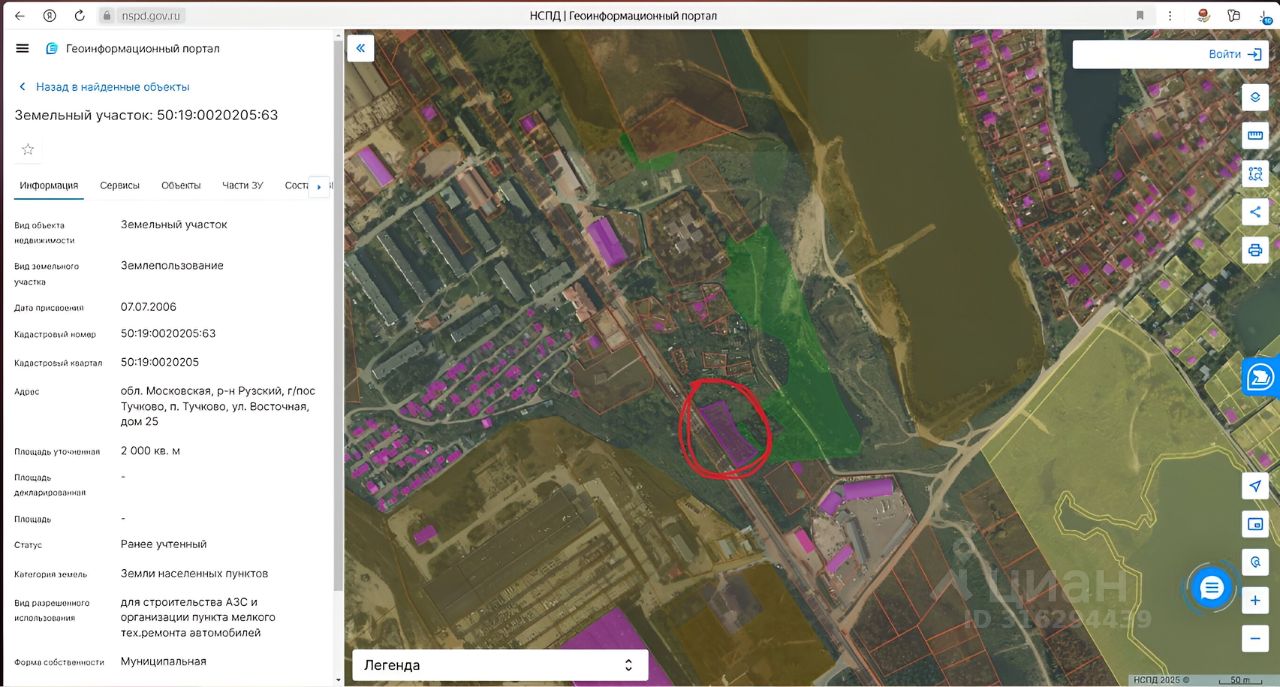This screenshot has height=687, width=1280.
Task: Click the locate-and-search map button
Action: tap(1255, 561)
